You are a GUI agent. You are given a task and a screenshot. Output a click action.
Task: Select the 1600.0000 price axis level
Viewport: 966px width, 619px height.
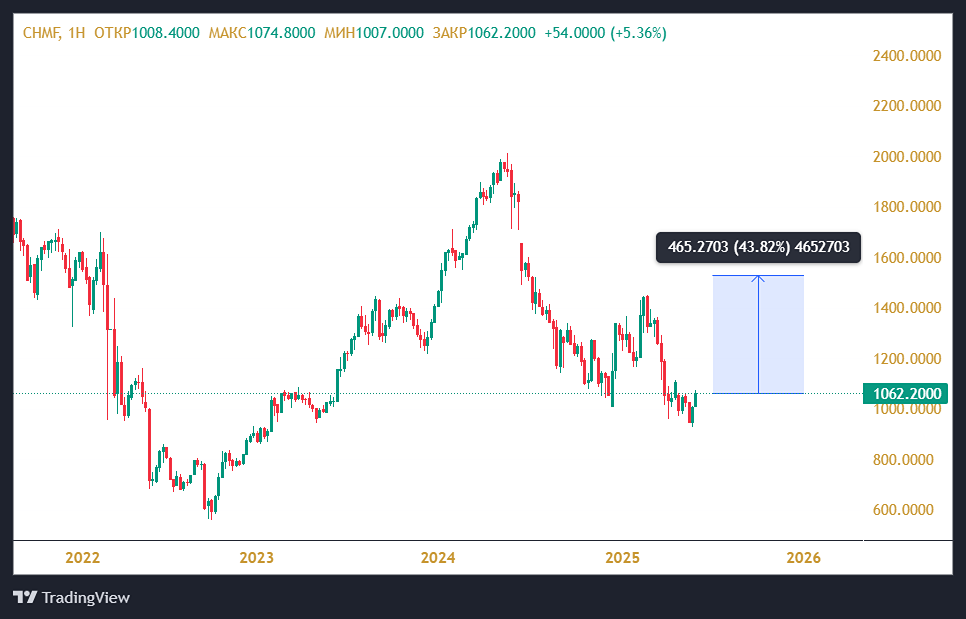pyautogui.click(x=907, y=258)
